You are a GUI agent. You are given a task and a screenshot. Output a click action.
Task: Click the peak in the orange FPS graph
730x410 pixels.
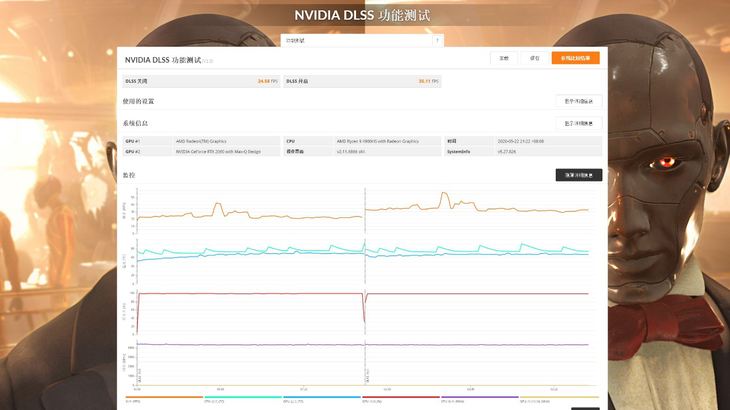click(x=216, y=205)
